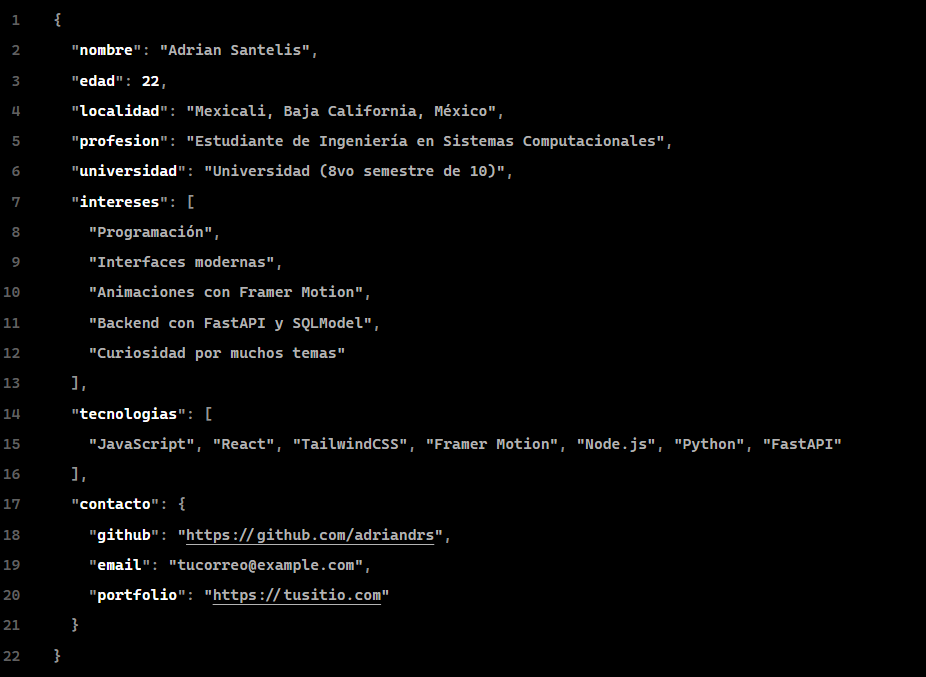The width and height of the screenshot is (926, 677).
Task: Click the "contacto" key
Action: click(115, 504)
